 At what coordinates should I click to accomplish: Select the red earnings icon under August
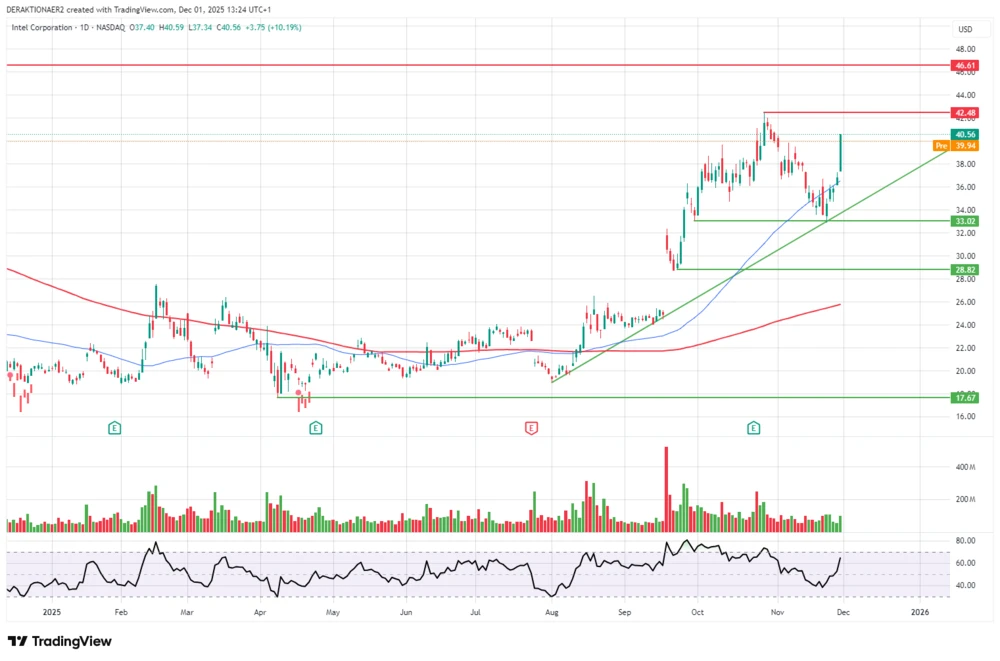[531, 427]
